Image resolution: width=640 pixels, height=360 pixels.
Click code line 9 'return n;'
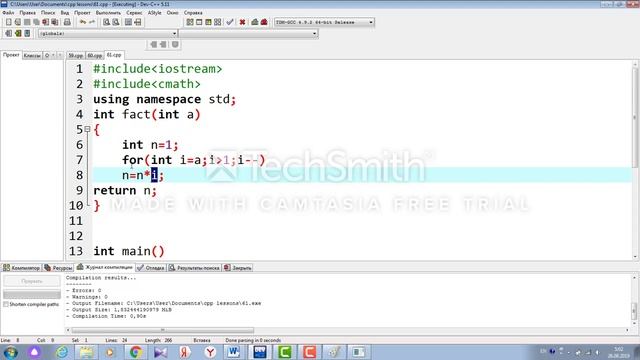pos(125,190)
